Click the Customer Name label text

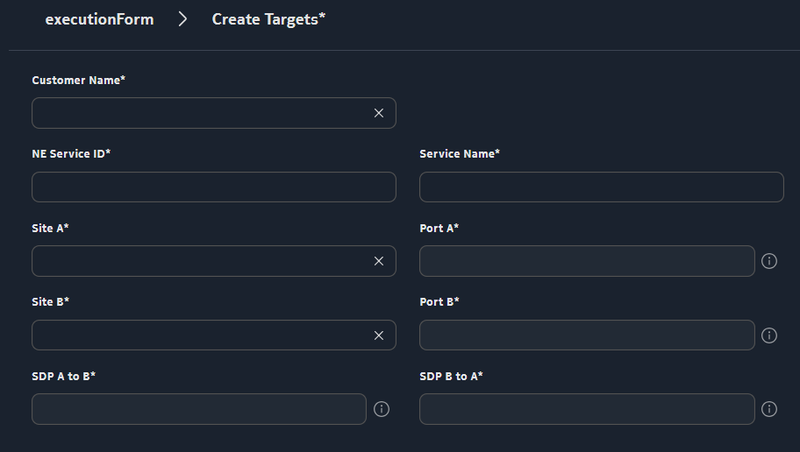(78, 80)
